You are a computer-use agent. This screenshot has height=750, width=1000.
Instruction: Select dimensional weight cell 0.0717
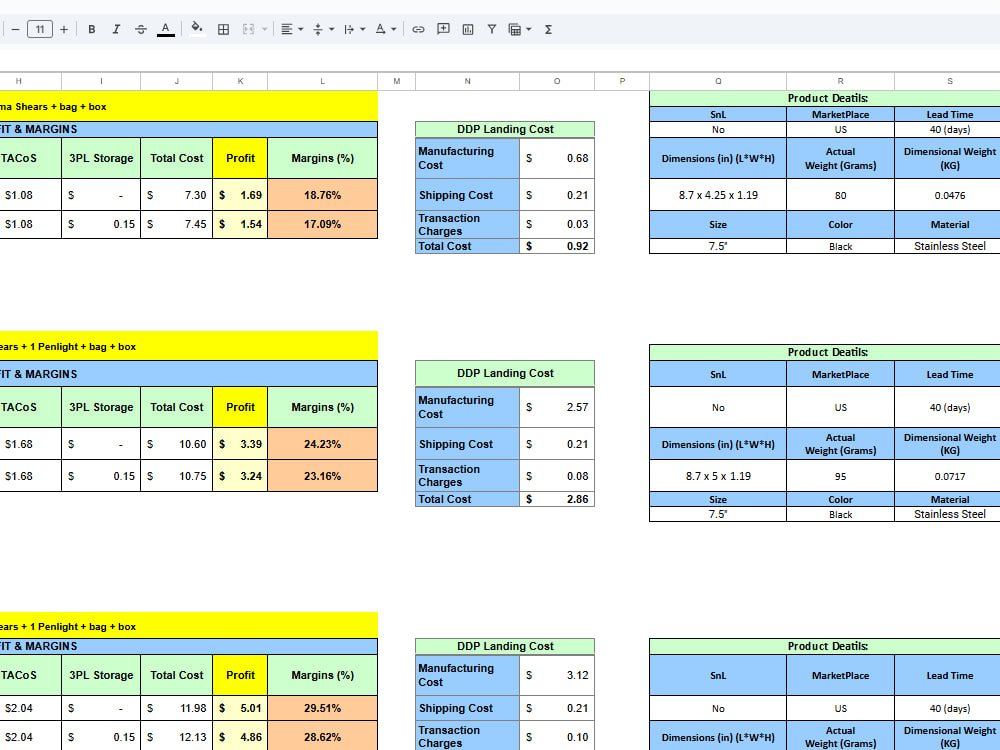[948, 476]
